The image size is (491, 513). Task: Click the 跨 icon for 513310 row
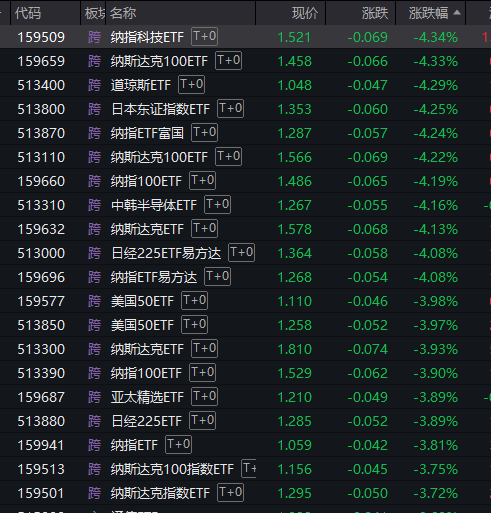(94, 205)
